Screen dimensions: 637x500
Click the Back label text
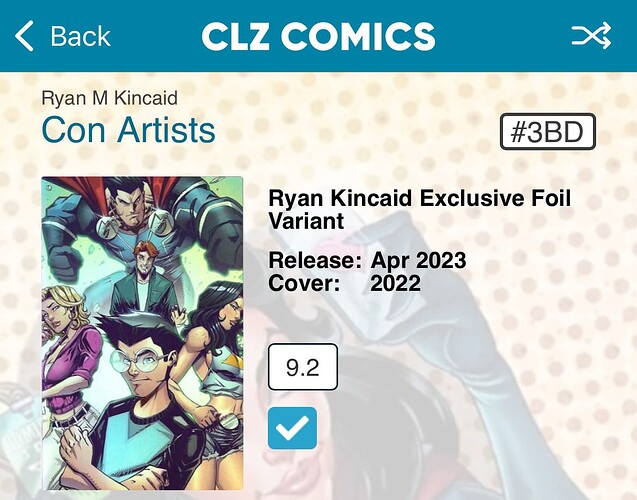pyautogui.click(x=80, y=36)
